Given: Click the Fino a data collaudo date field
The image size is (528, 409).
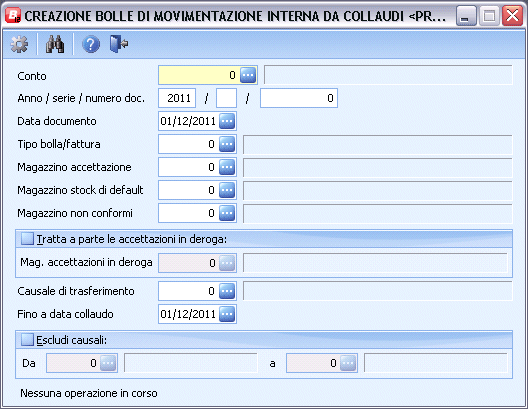Looking at the screenshot, I should tap(189, 314).
